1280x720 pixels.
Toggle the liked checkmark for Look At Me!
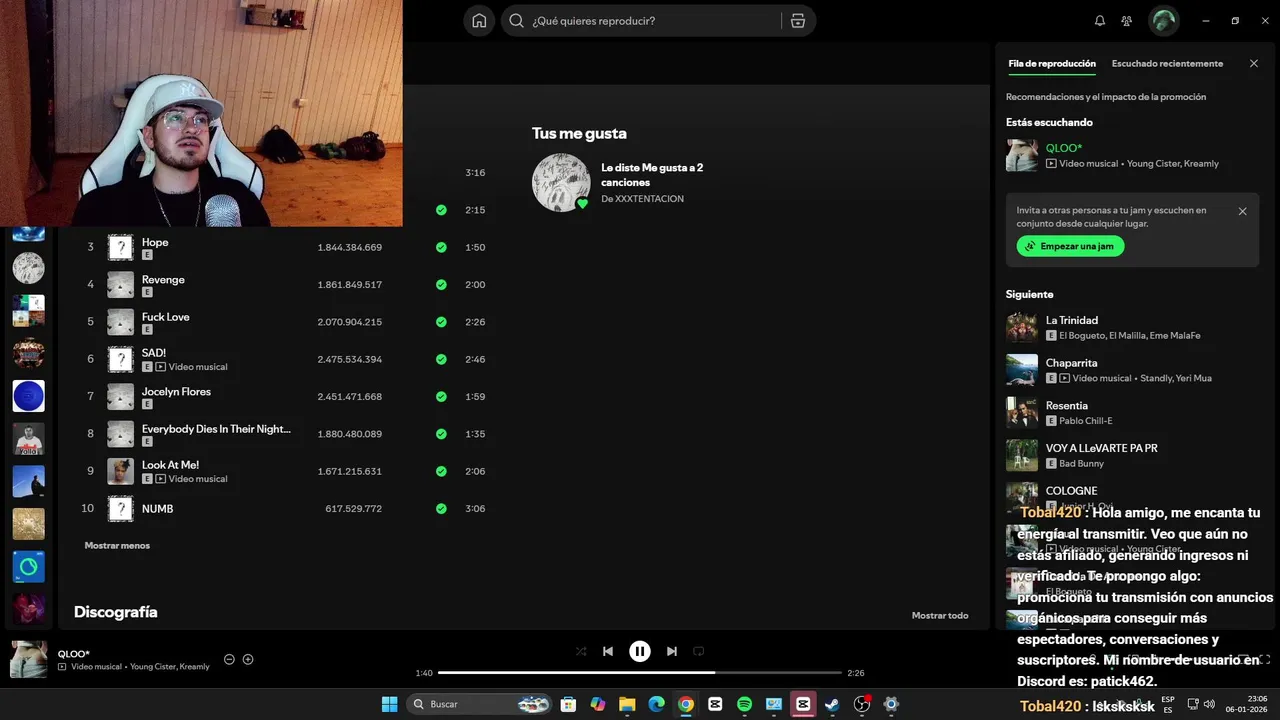click(x=441, y=471)
